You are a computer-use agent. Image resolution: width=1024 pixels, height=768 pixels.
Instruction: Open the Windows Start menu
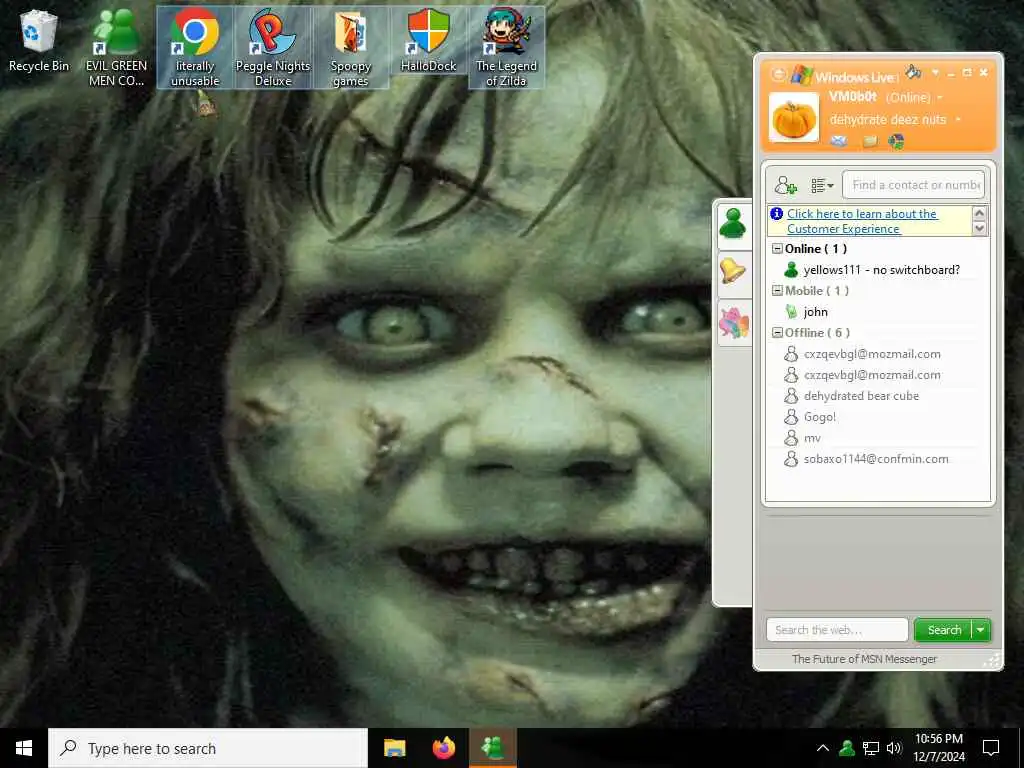pyautogui.click(x=24, y=748)
